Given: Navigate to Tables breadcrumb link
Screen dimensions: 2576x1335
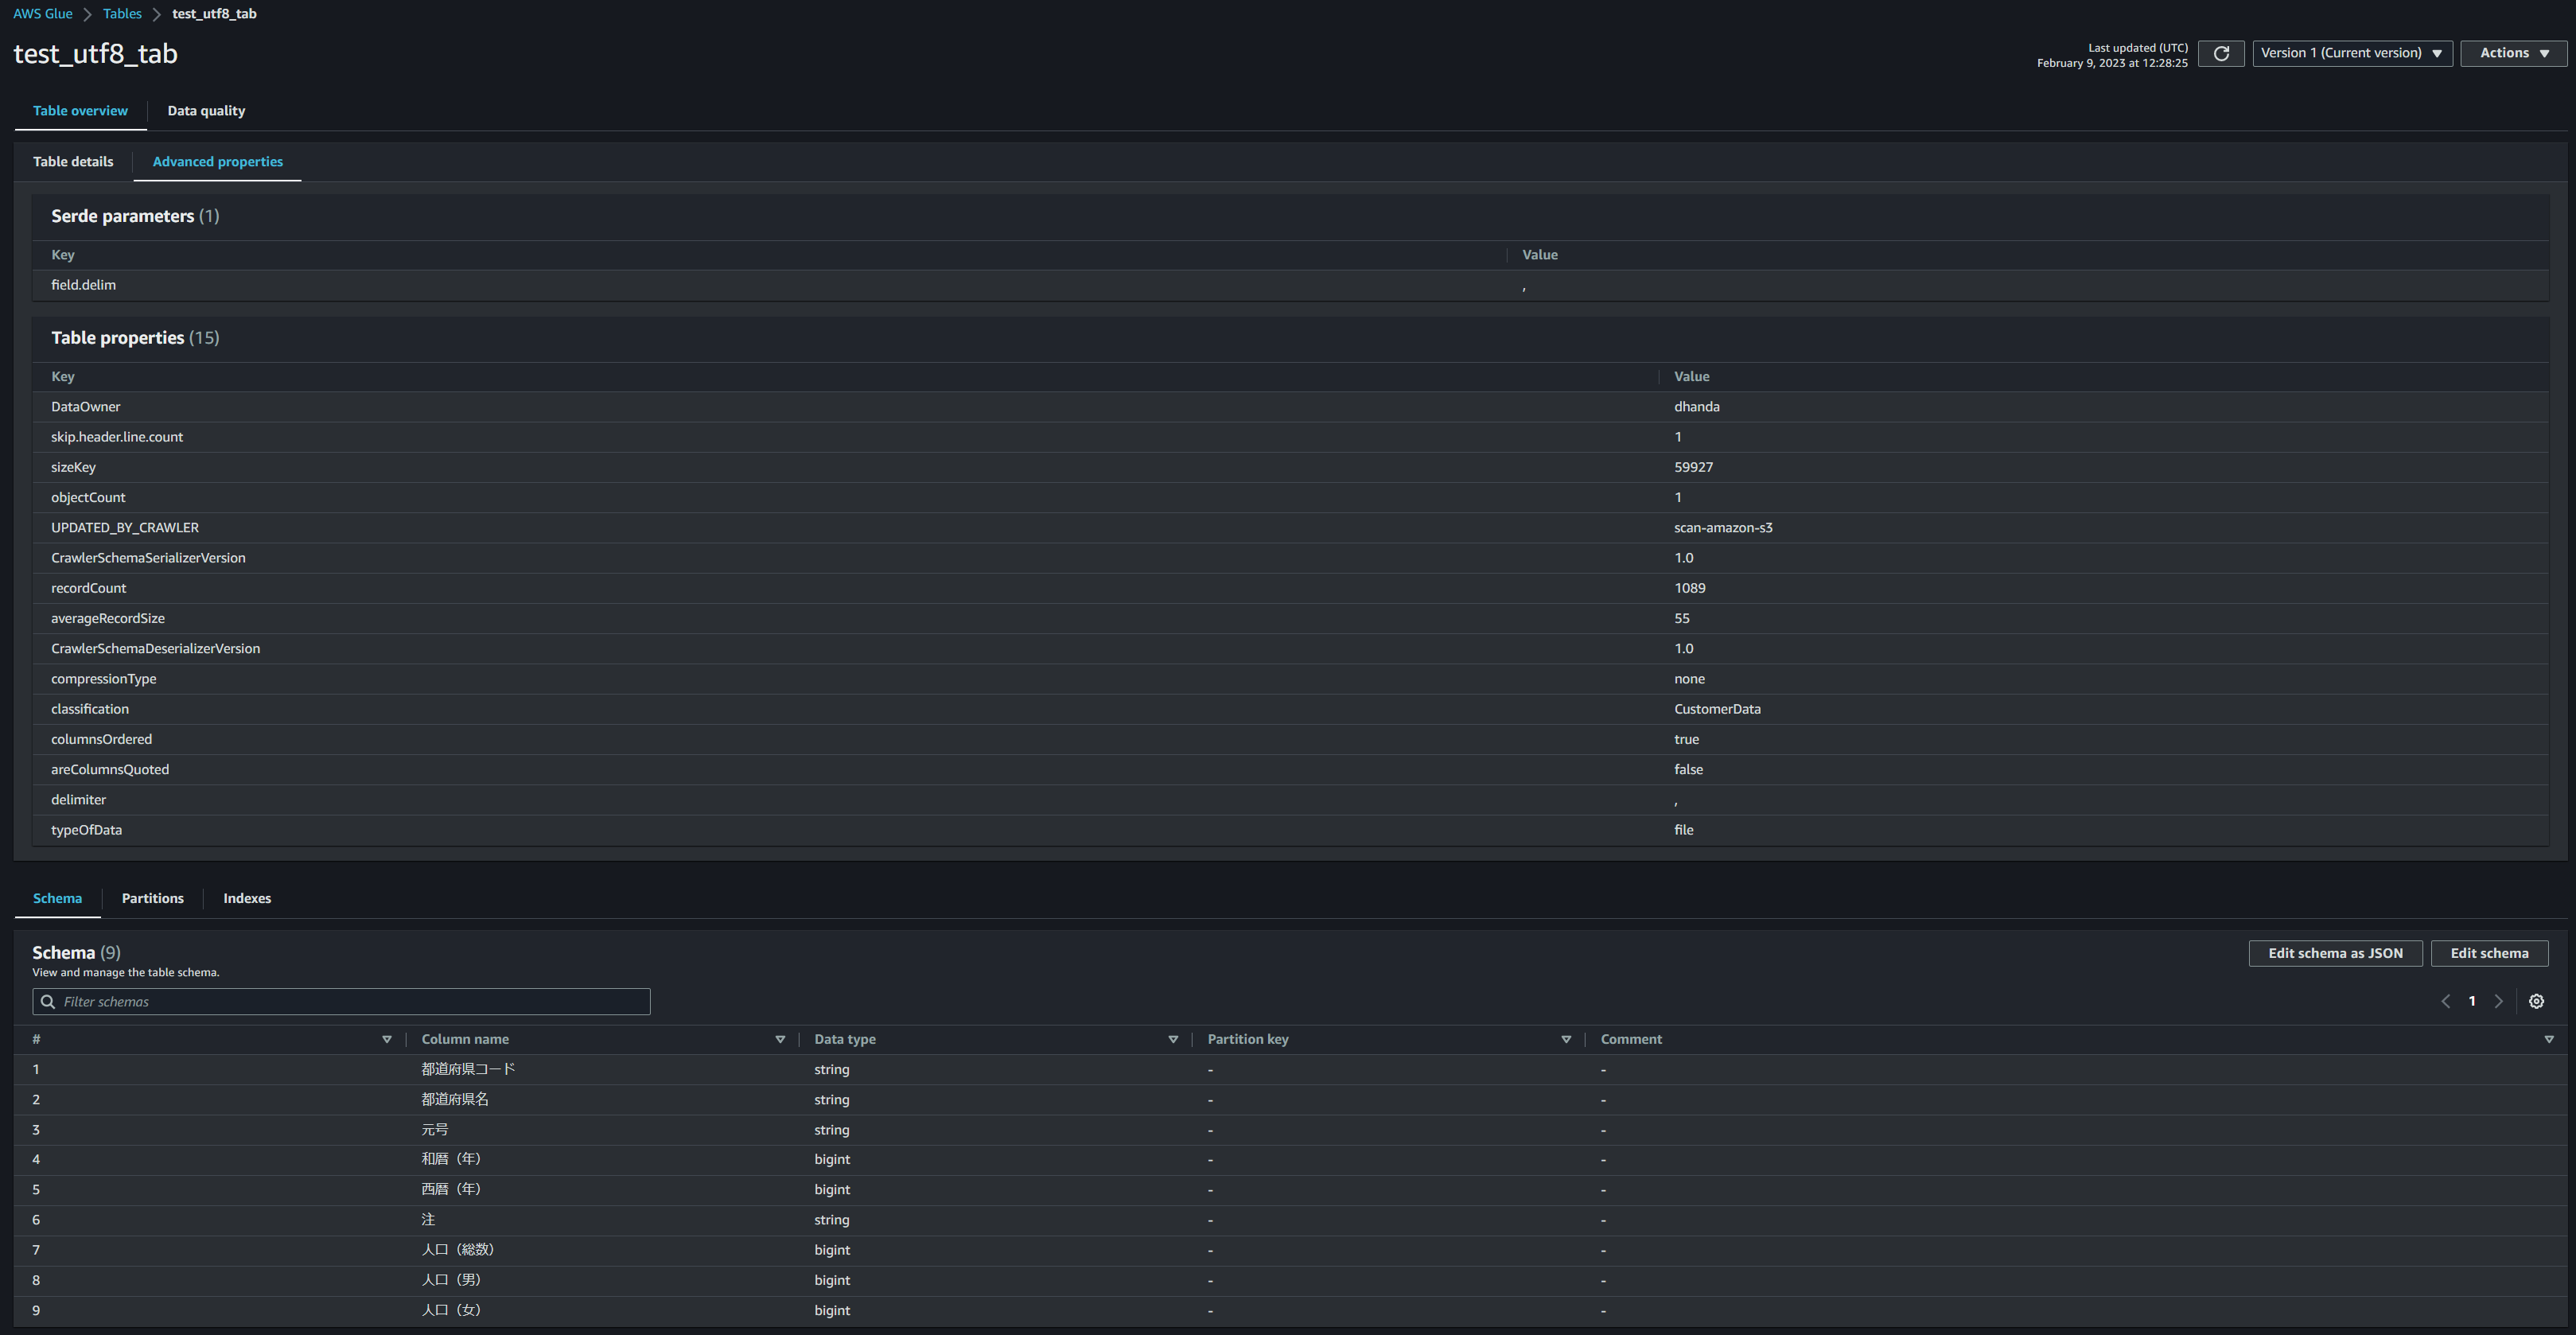Looking at the screenshot, I should pyautogui.click(x=122, y=14).
